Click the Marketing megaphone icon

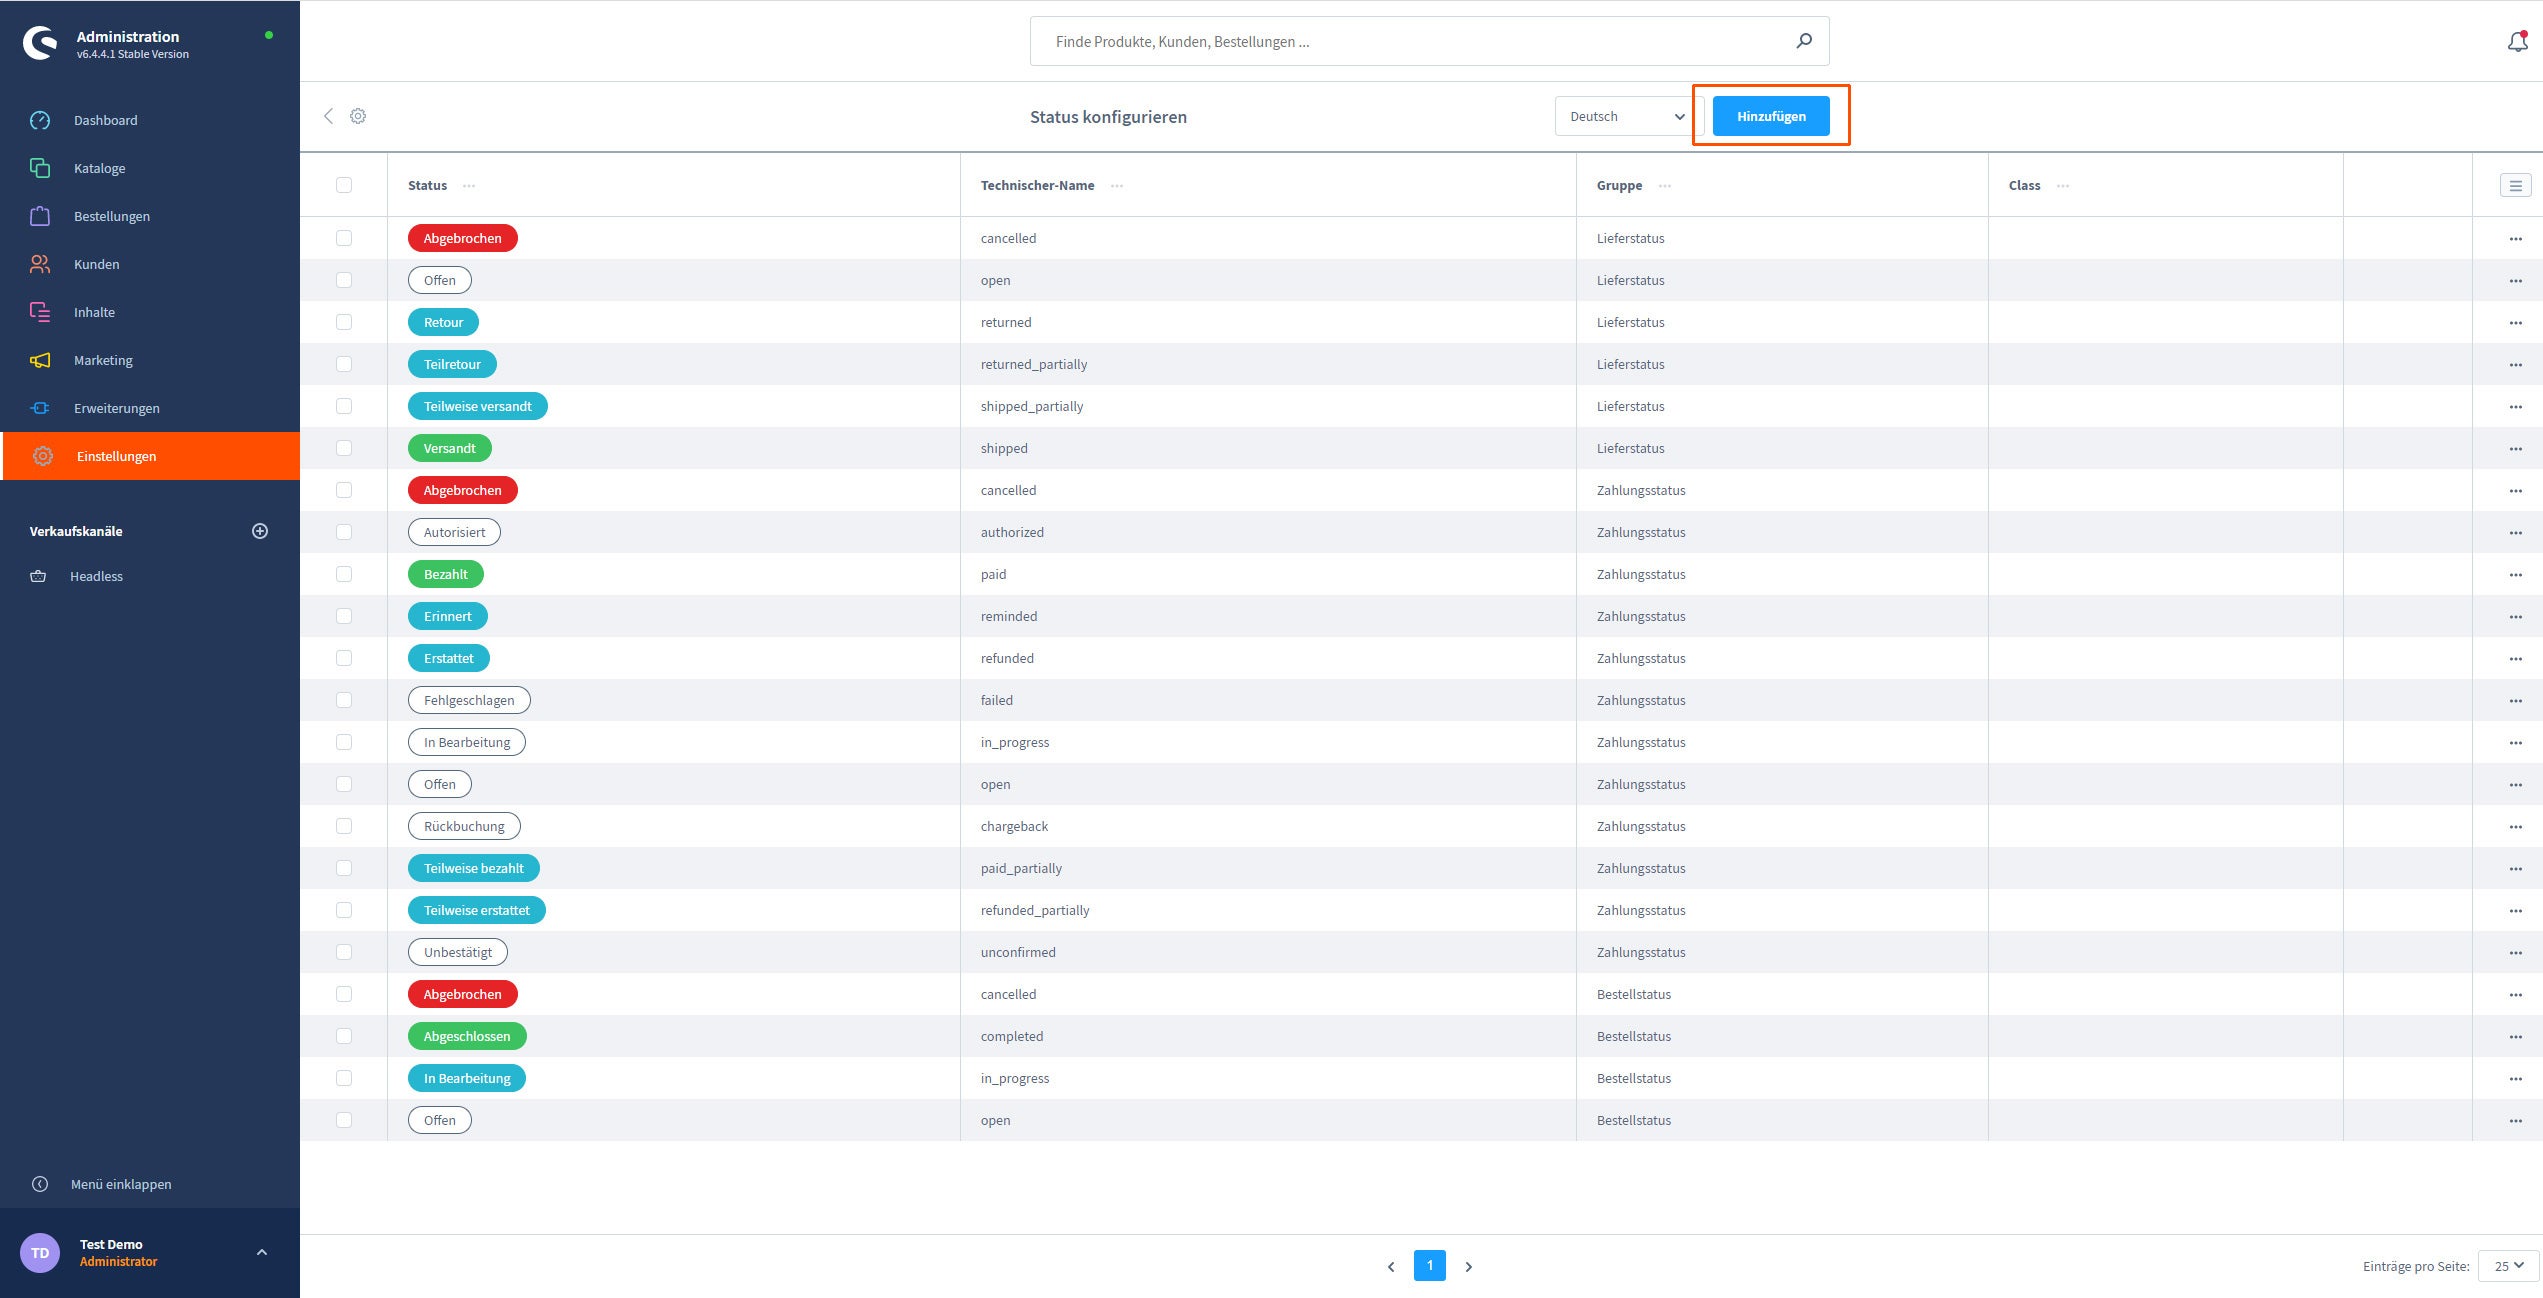pos(40,360)
